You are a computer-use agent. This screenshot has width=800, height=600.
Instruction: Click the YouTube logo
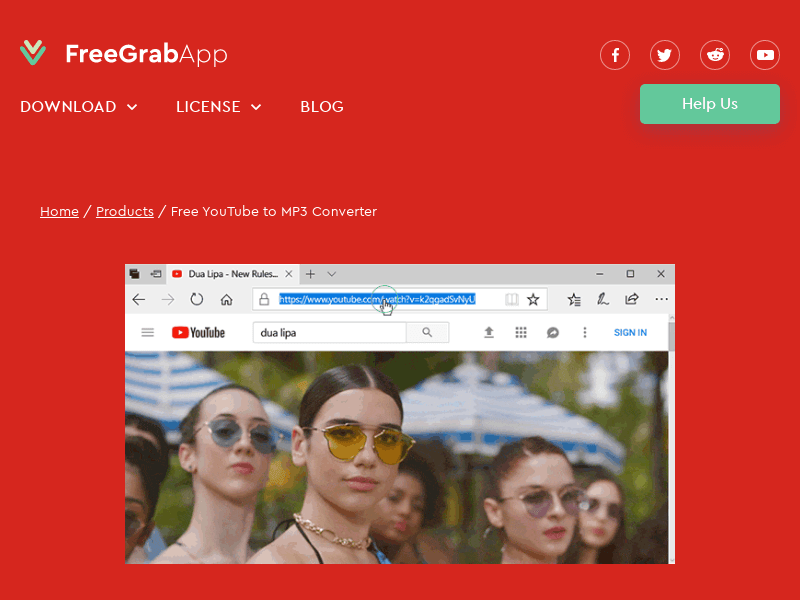pyautogui.click(x=198, y=333)
